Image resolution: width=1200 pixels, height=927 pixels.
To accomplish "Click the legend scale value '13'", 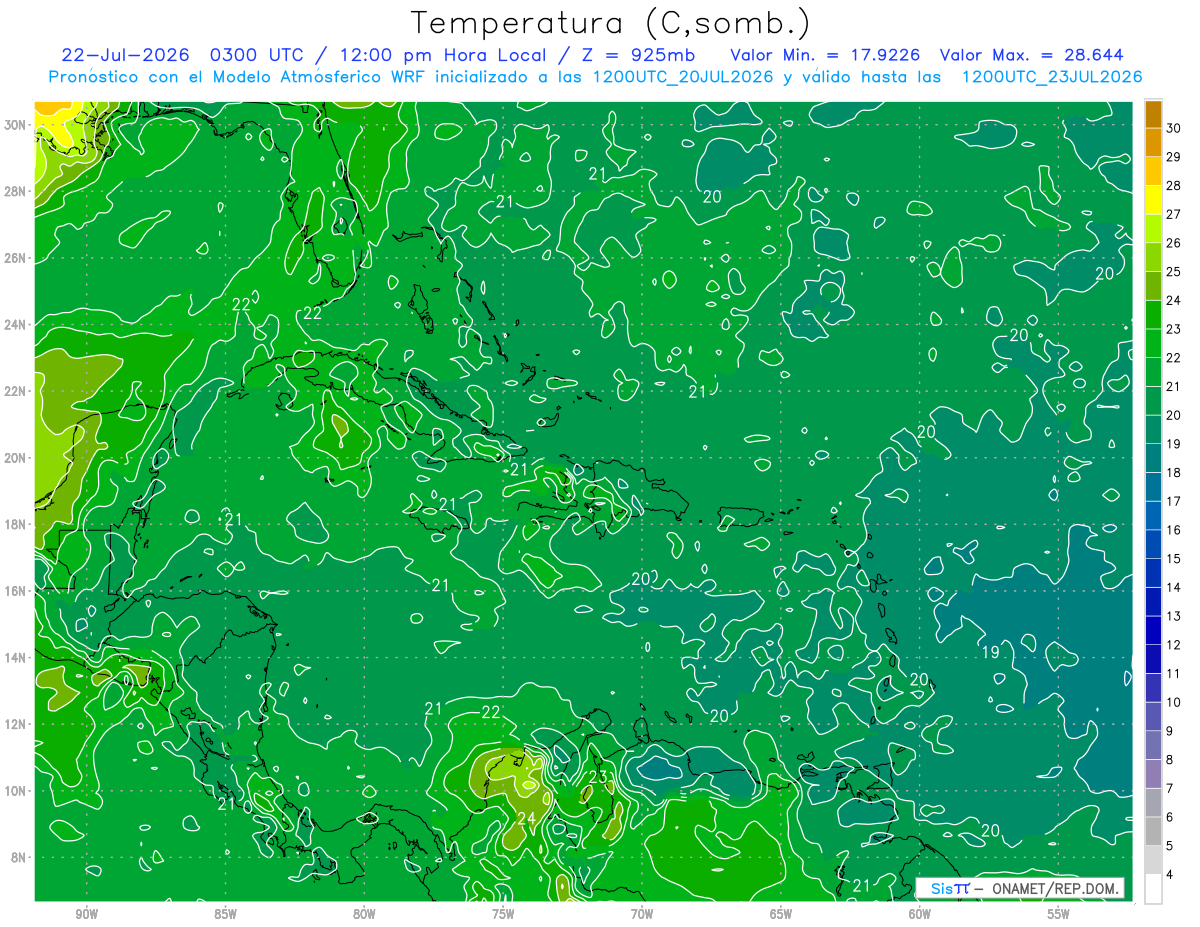I will pyautogui.click(x=1174, y=616).
